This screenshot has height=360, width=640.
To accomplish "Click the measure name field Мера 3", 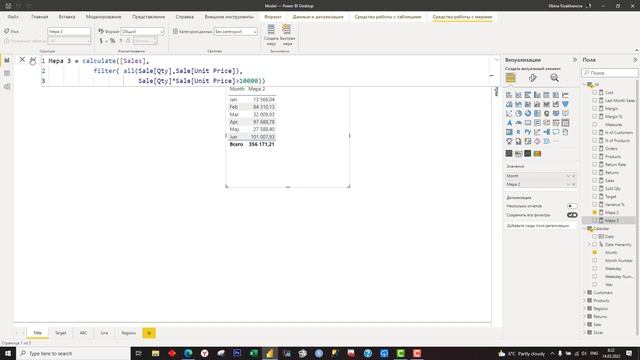I will pyautogui.click(x=69, y=31).
